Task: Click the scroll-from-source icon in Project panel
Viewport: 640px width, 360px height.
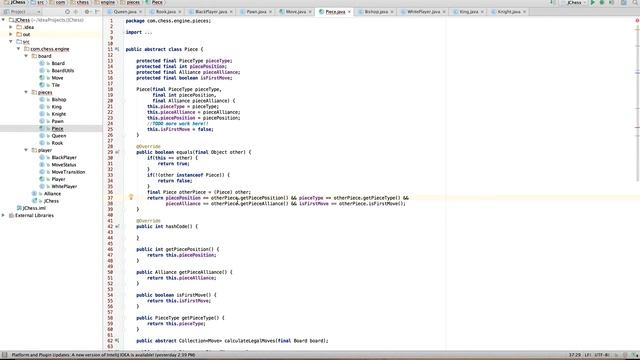Action: [67, 12]
